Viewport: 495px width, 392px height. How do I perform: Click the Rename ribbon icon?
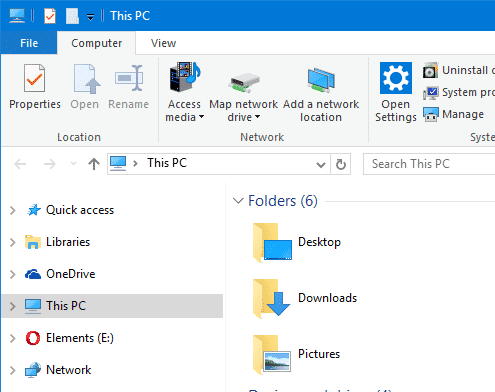tap(129, 78)
